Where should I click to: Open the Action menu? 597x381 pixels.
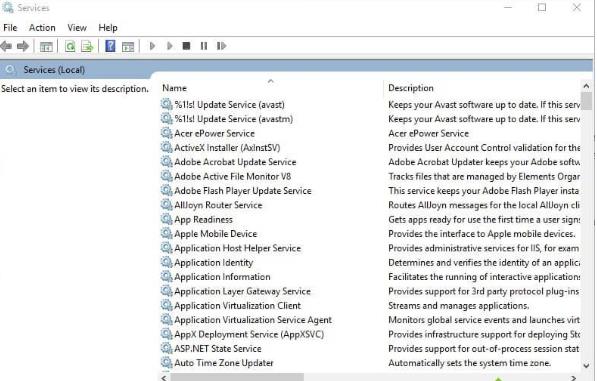pos(42,28)
